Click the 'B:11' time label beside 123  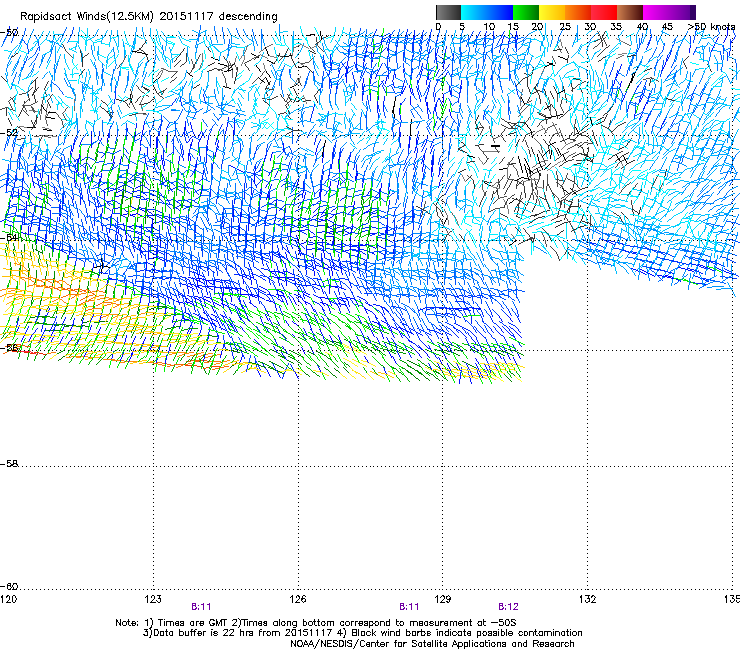(201, 607)
